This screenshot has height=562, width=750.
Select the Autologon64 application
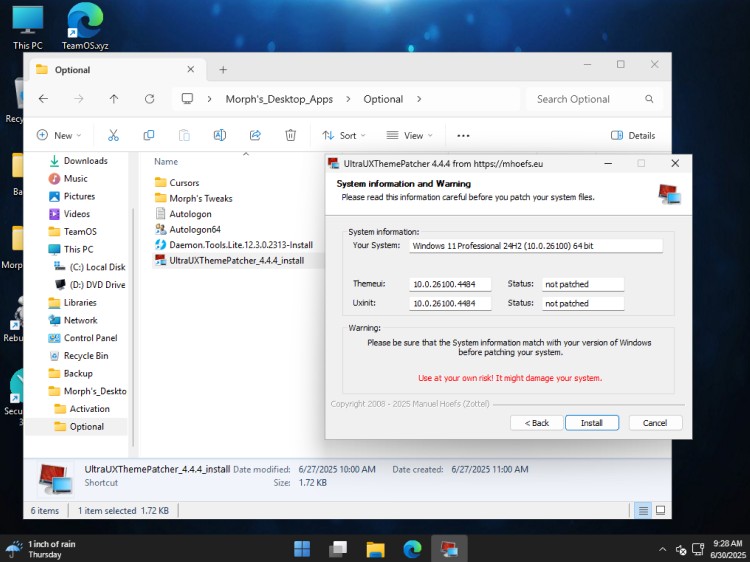(x=188, y=229)
